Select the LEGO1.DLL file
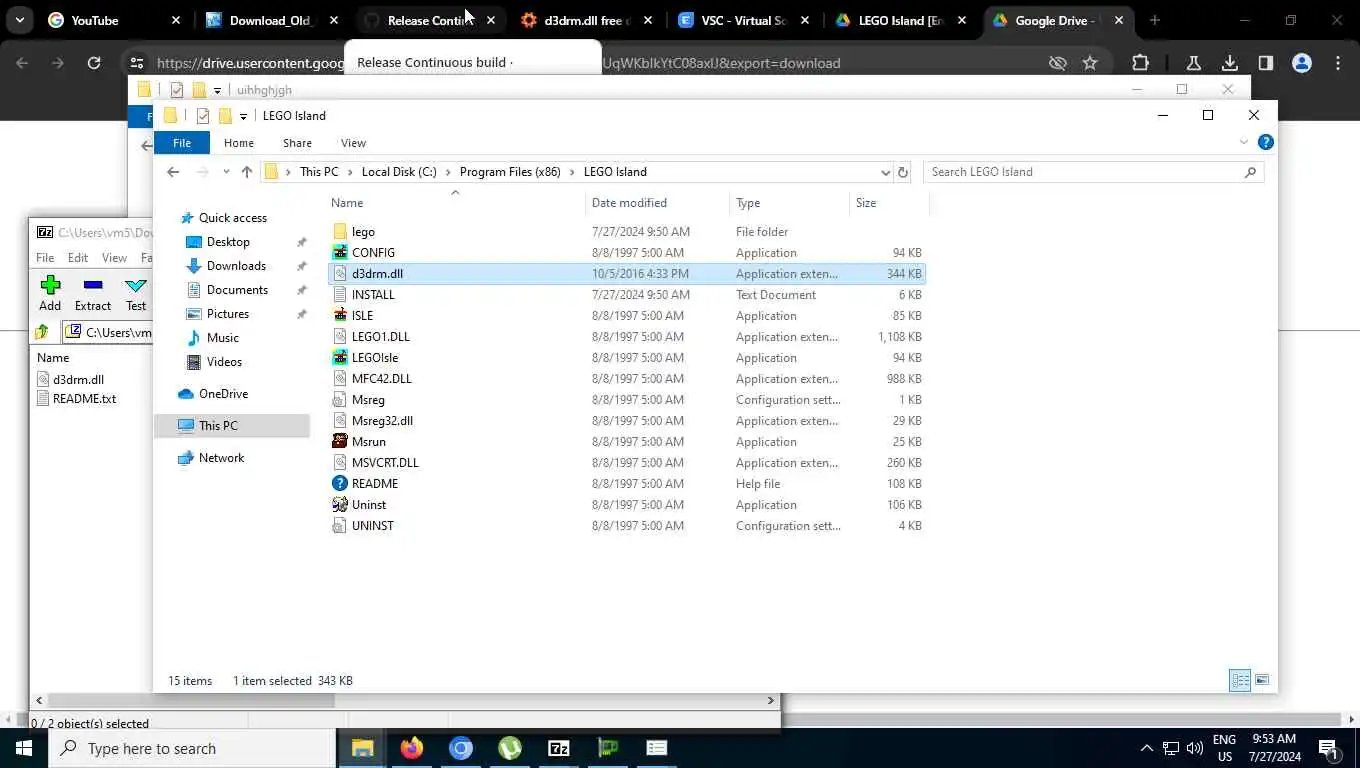This screenshot has width=1360, height=768. click(x=380, y=337)
